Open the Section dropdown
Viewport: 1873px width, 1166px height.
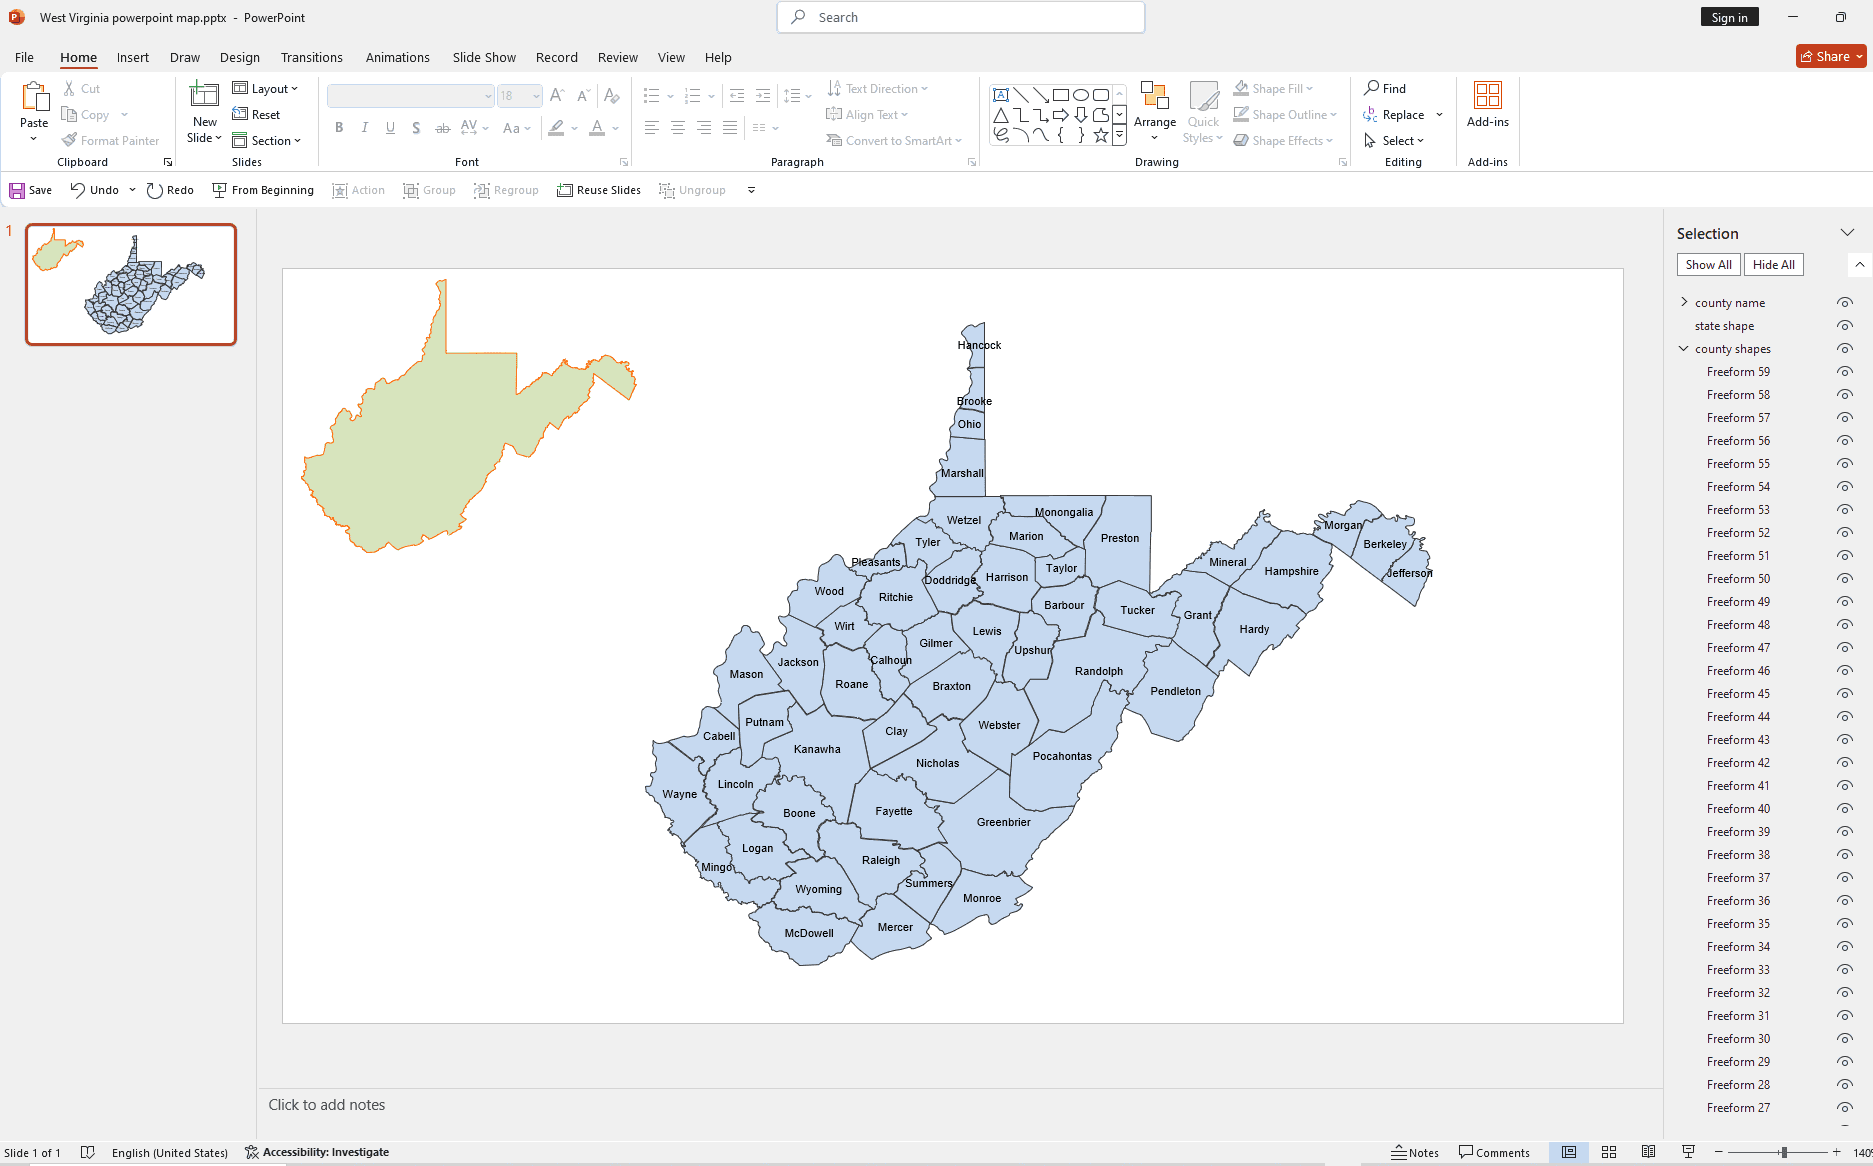click(x=267, y=141)
